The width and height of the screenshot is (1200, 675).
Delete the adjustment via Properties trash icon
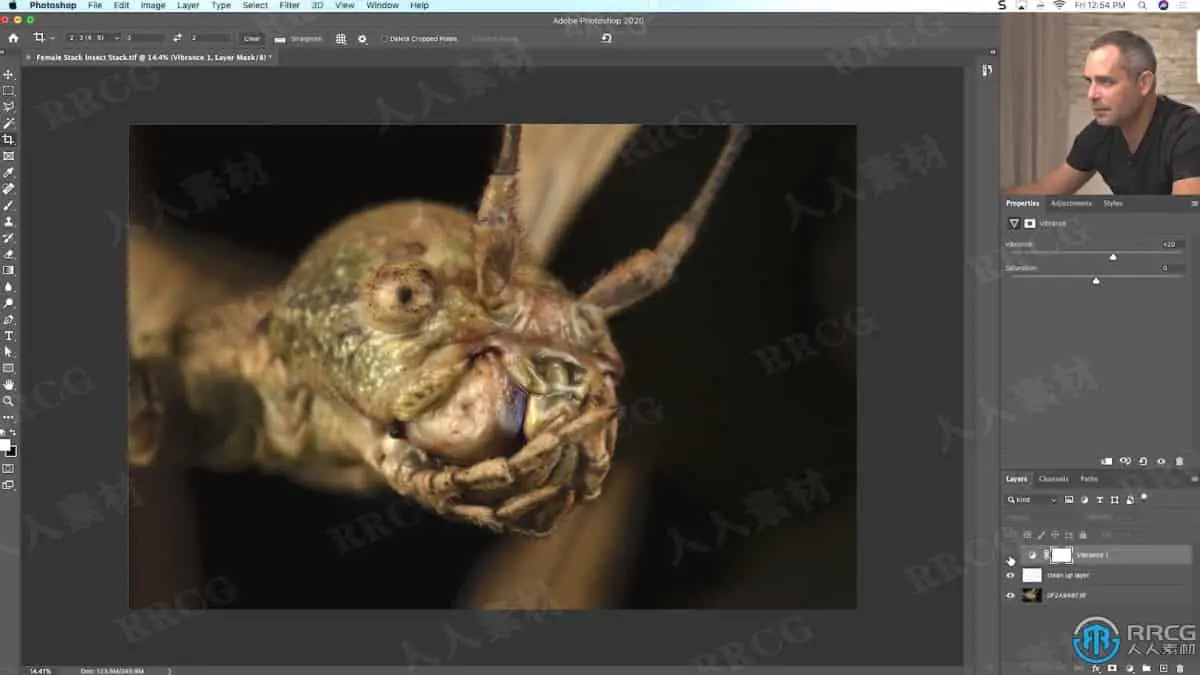click(1179, 462)
